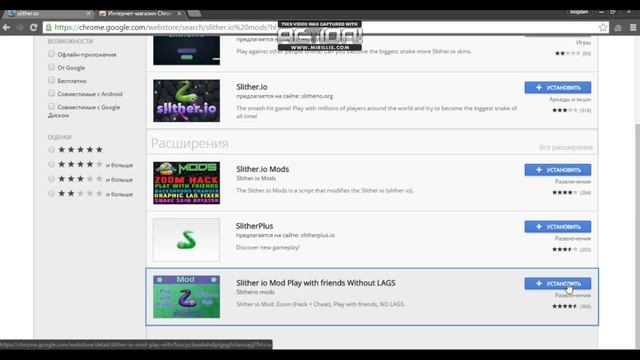Click the star rating of Slither.io app
This screenshot has width=640, height=360.
pos(565,110)
